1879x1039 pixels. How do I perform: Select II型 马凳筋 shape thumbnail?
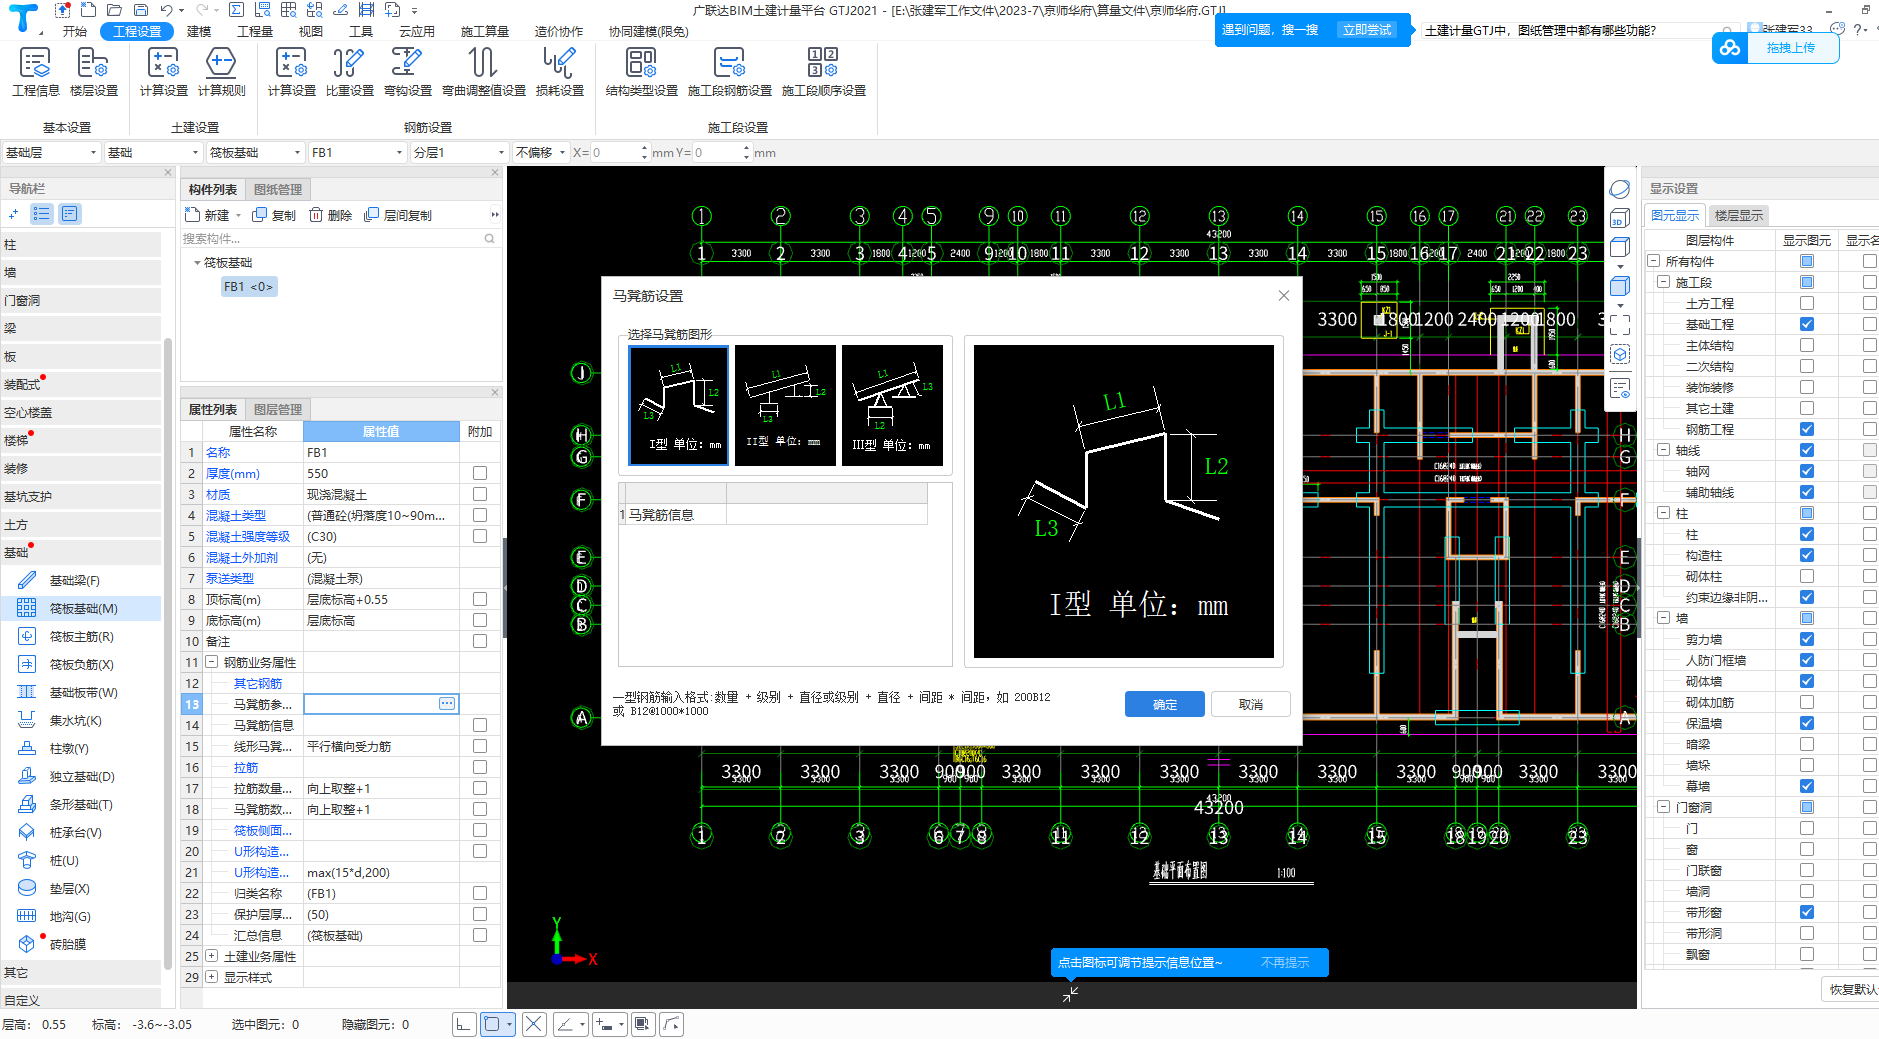[785, 405]
